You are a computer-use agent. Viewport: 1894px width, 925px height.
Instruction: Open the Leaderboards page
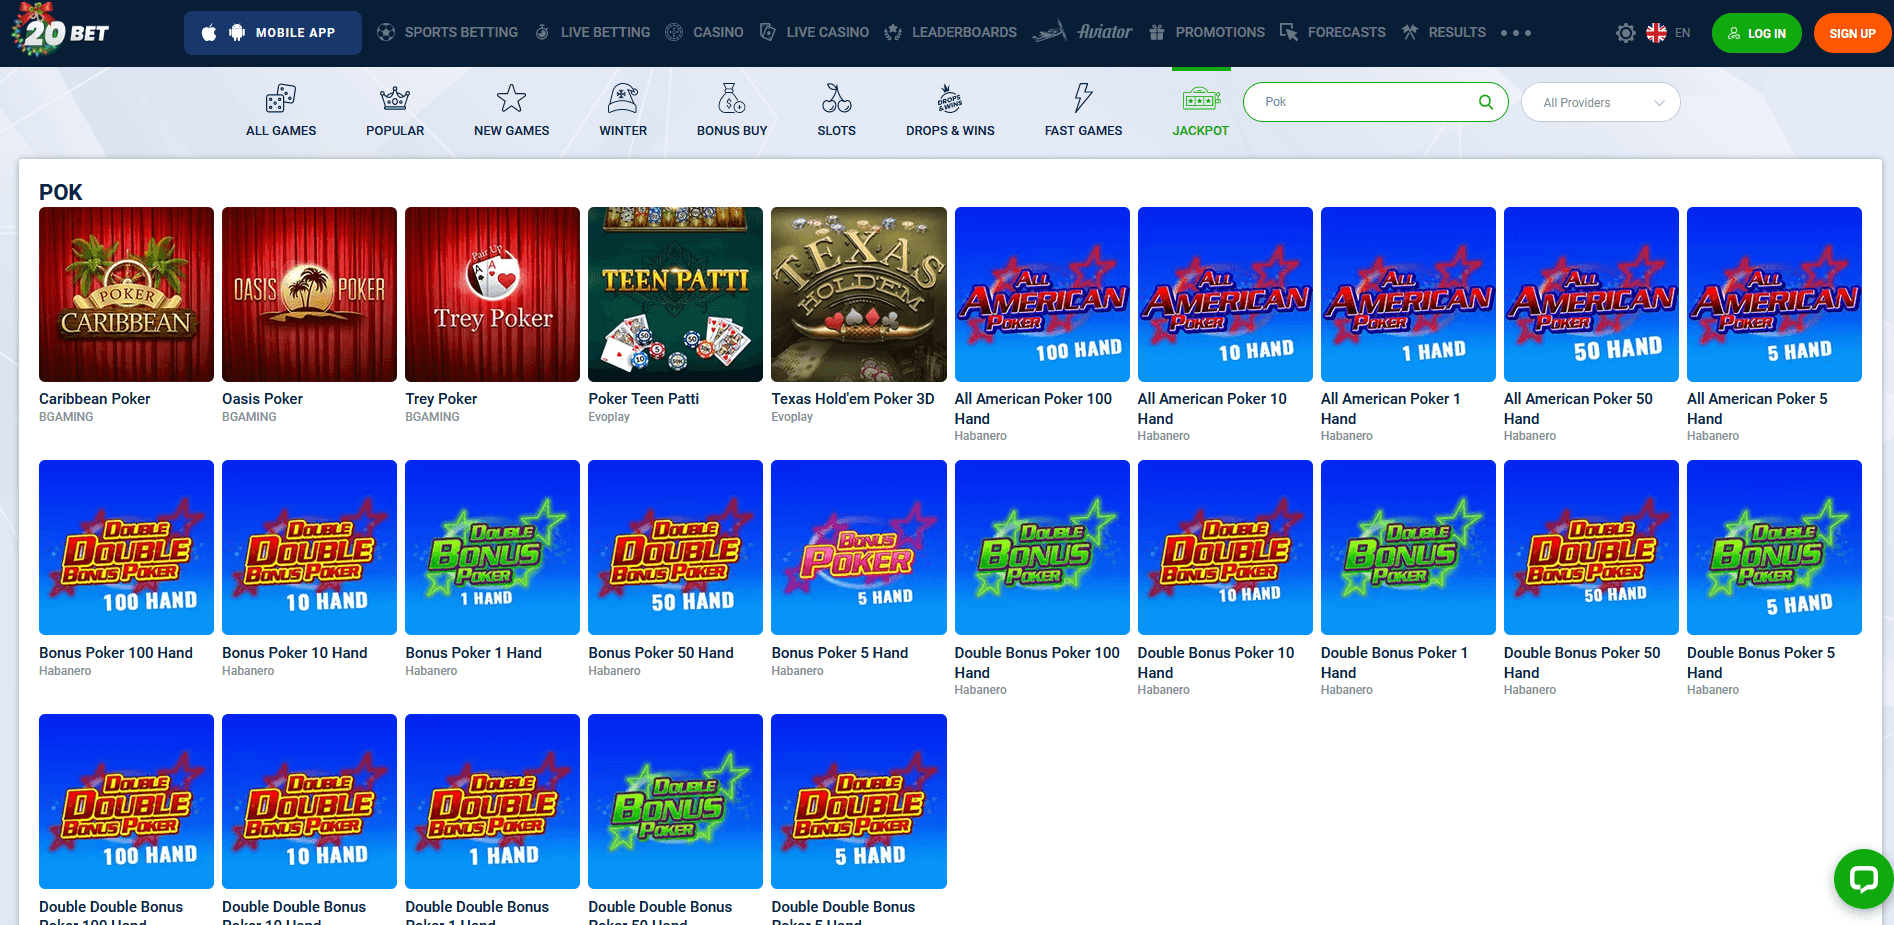tap(951, 32)
